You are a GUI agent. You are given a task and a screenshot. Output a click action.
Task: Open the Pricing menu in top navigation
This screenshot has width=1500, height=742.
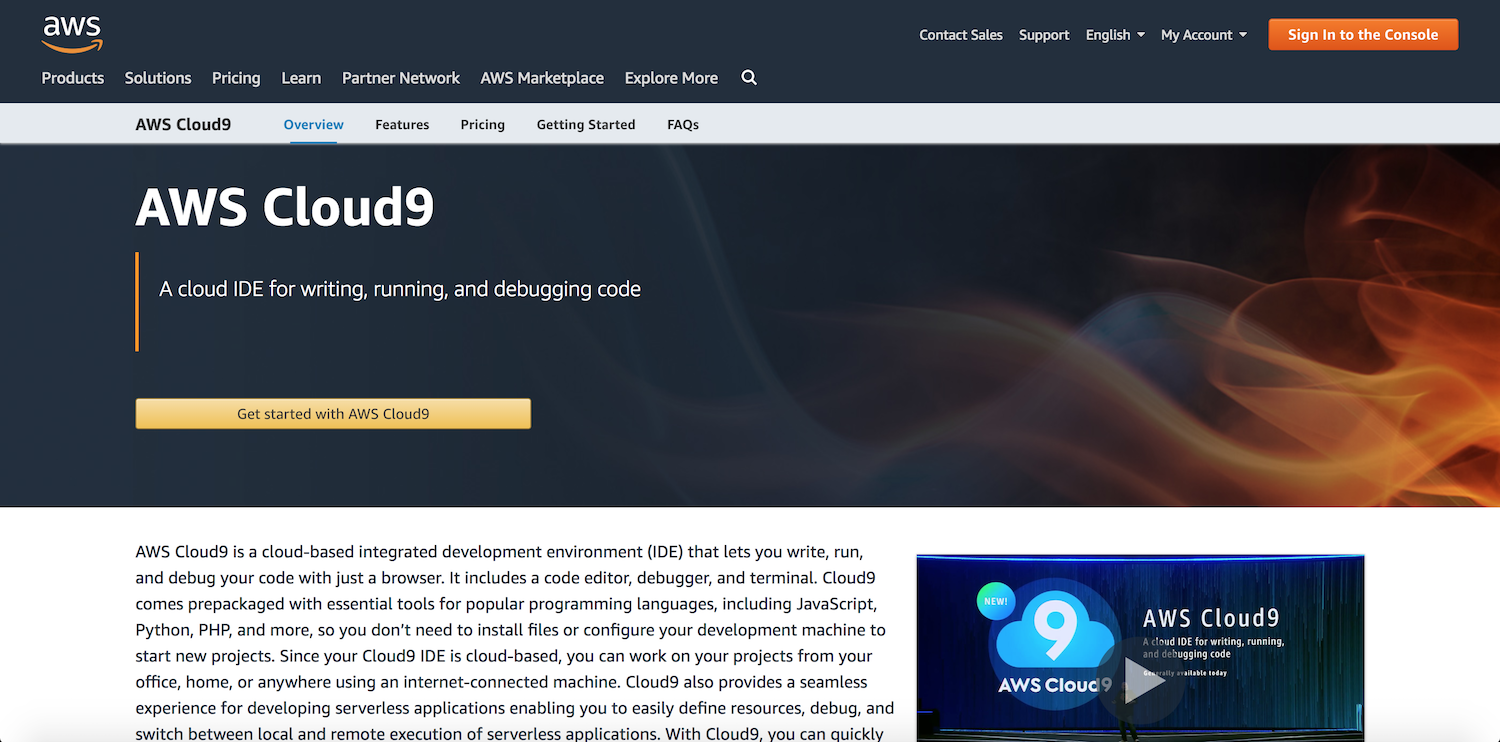pos(236,78)
